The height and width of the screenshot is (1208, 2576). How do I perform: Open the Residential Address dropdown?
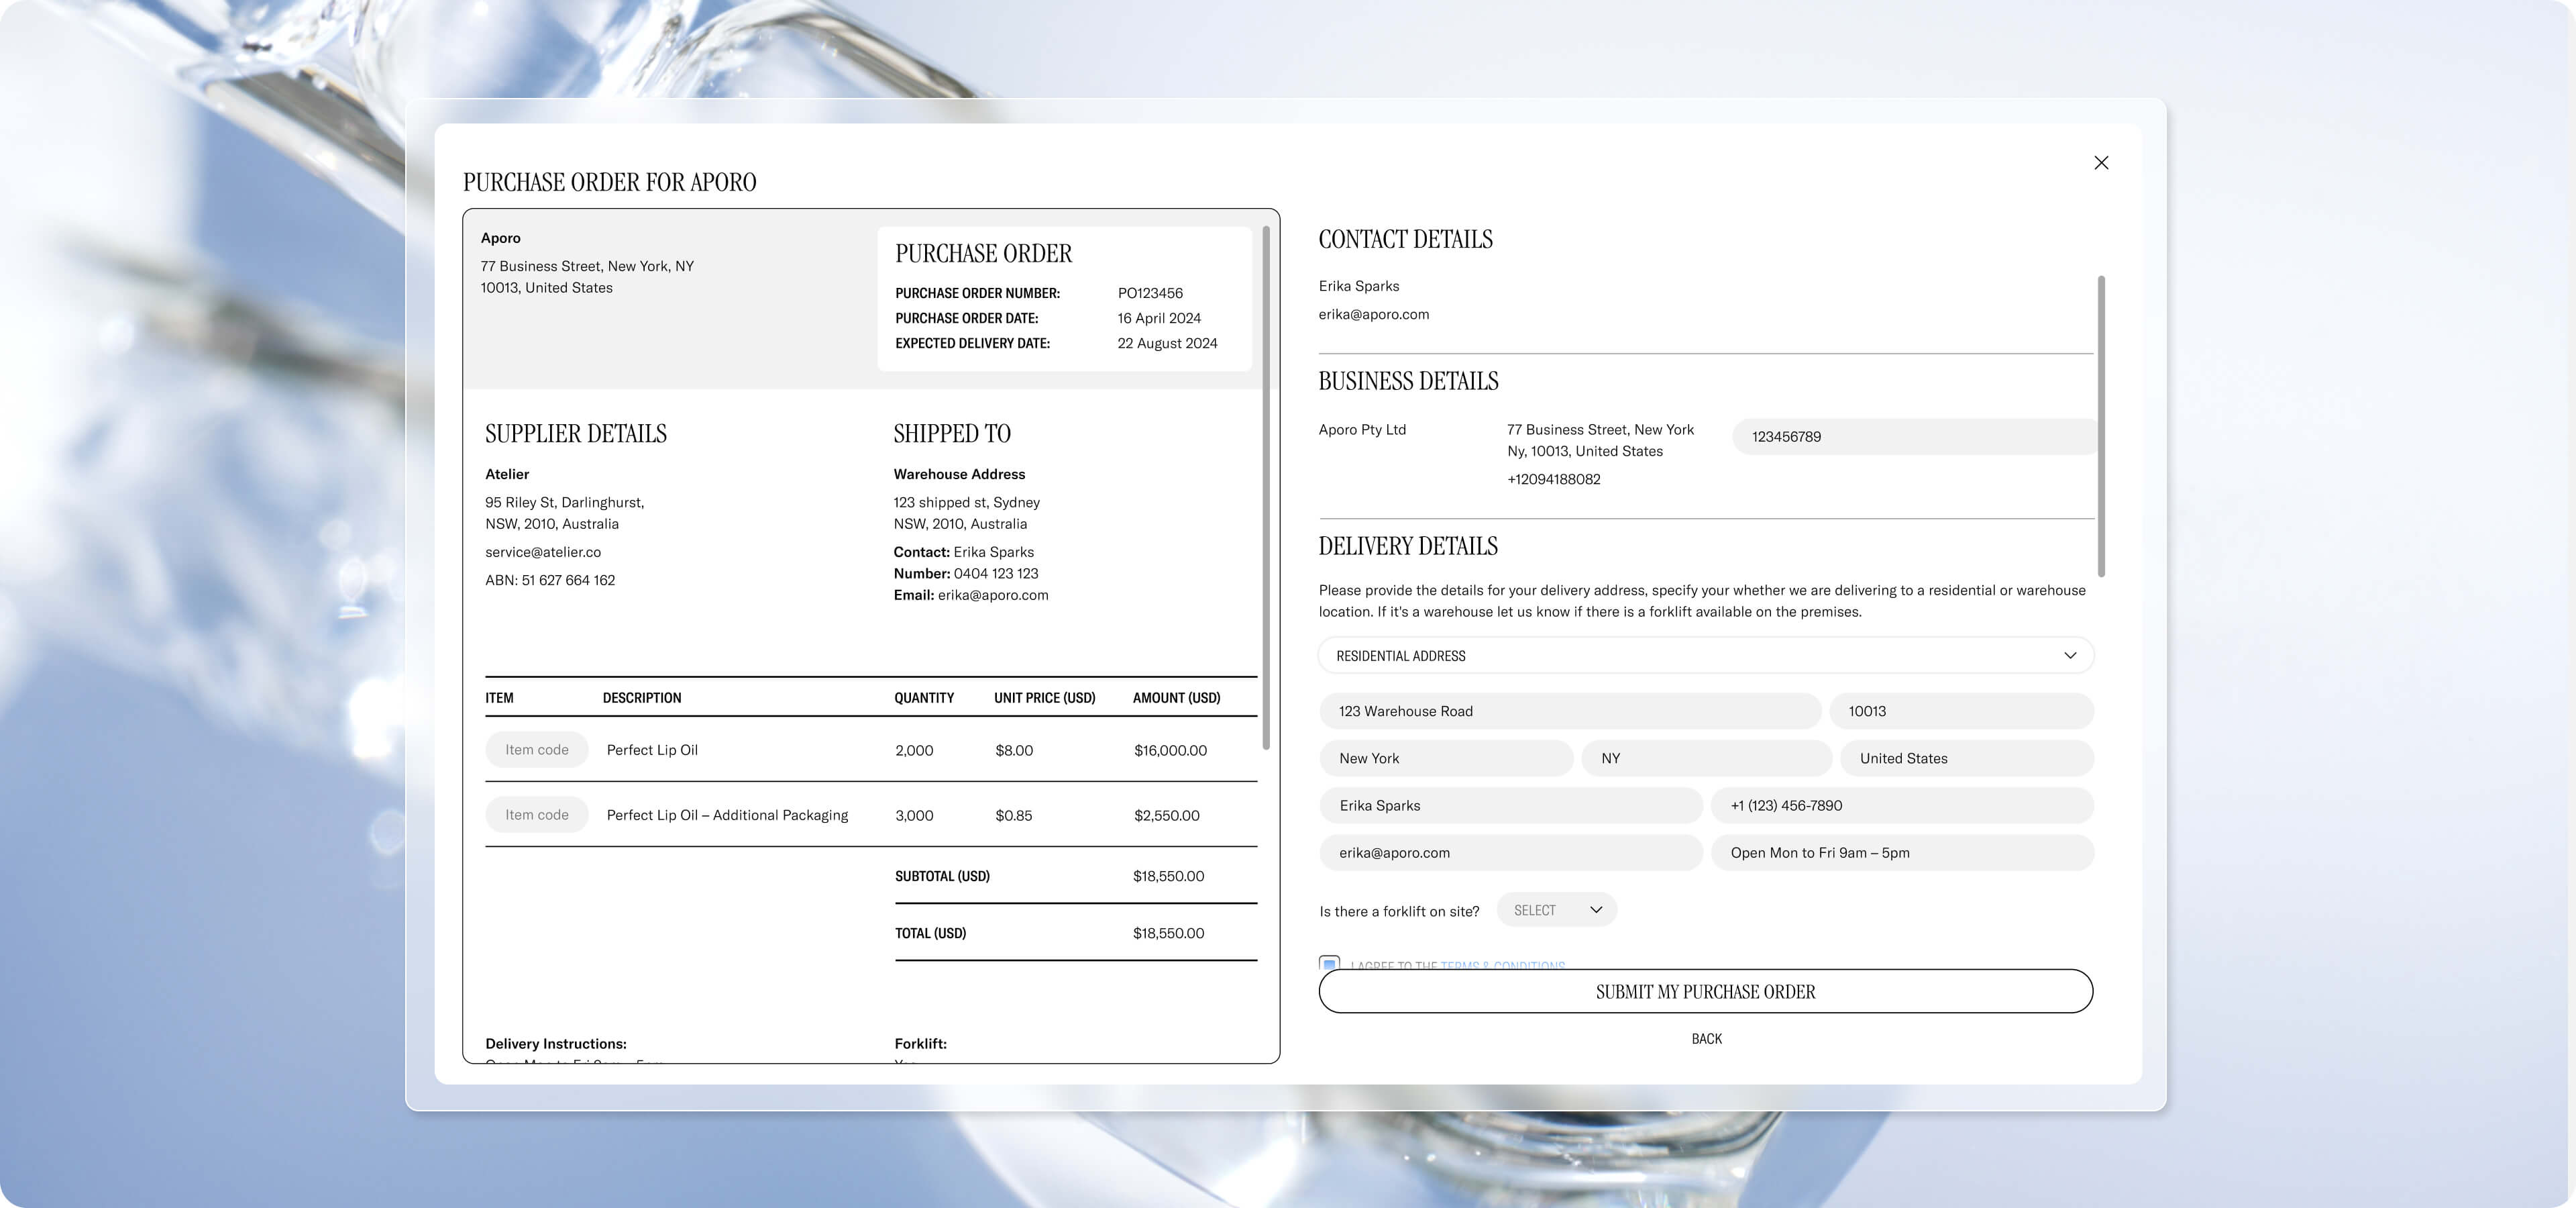tap(1705, 655)
